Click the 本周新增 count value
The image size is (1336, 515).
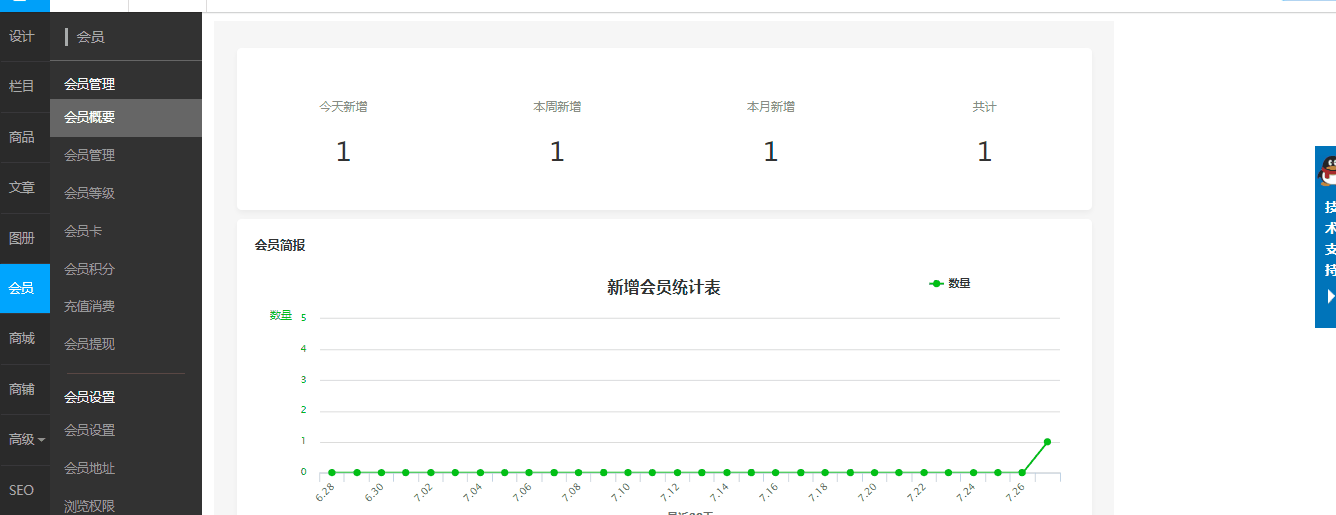click(557, 152)
